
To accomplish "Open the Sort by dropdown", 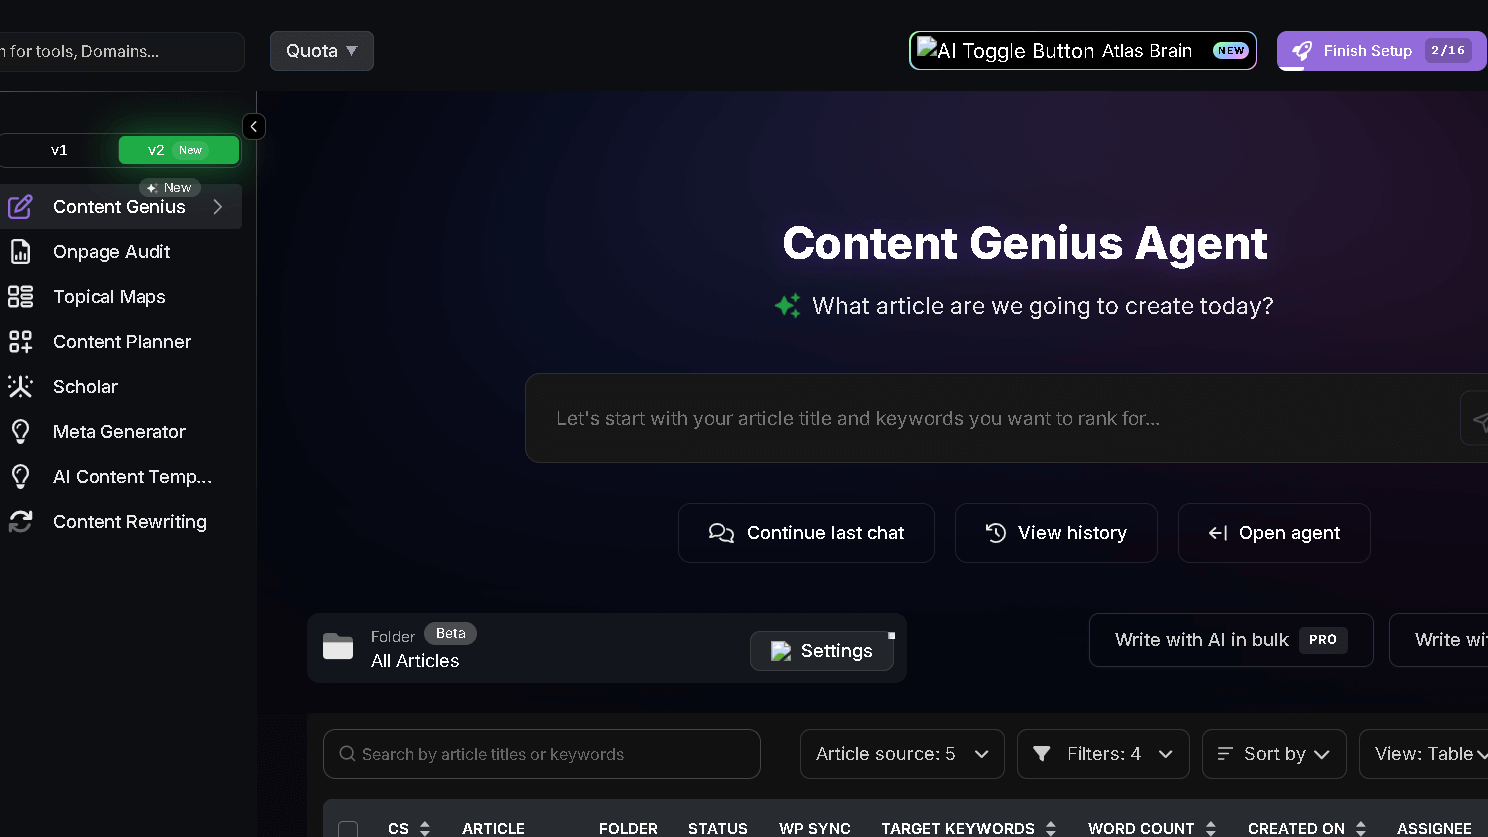I will pos(1273,753).
